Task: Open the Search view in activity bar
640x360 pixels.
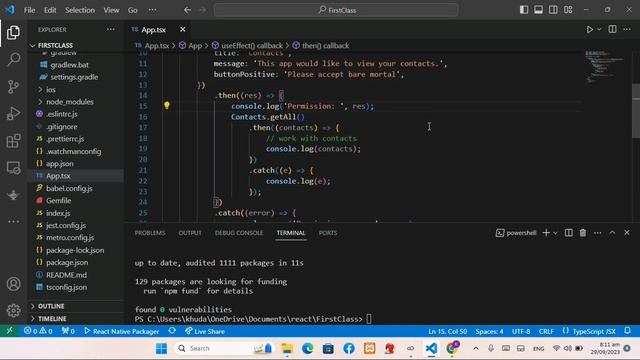Action: [x=13, y=60]
